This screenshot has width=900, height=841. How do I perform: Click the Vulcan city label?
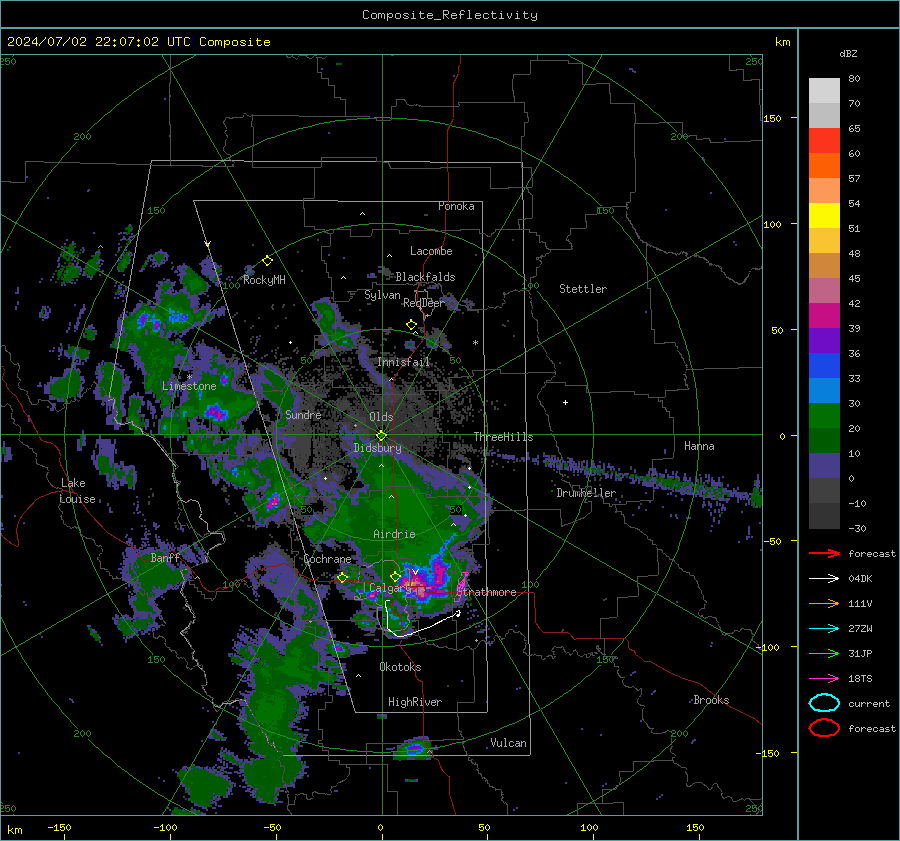tap(509, 743)
